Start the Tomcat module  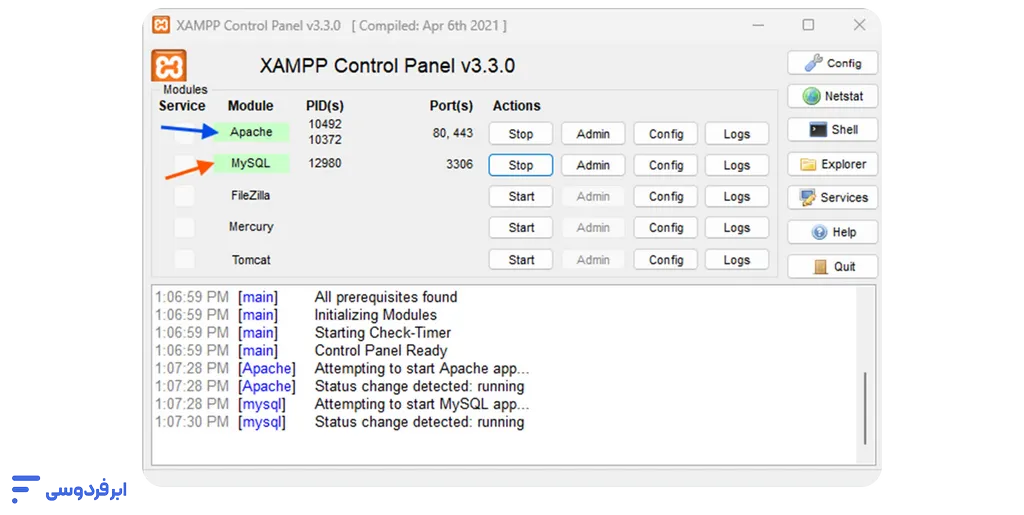coord(520,260)
